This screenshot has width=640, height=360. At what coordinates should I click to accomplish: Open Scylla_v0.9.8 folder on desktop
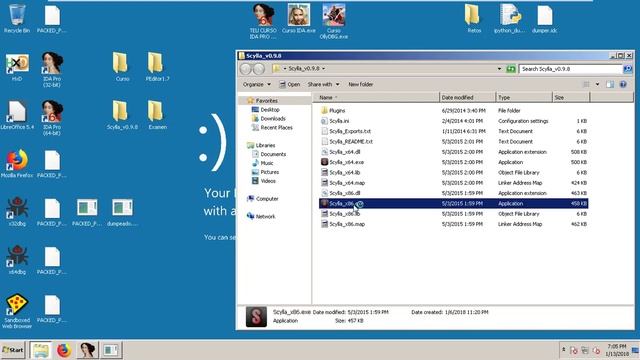[122, 115]
